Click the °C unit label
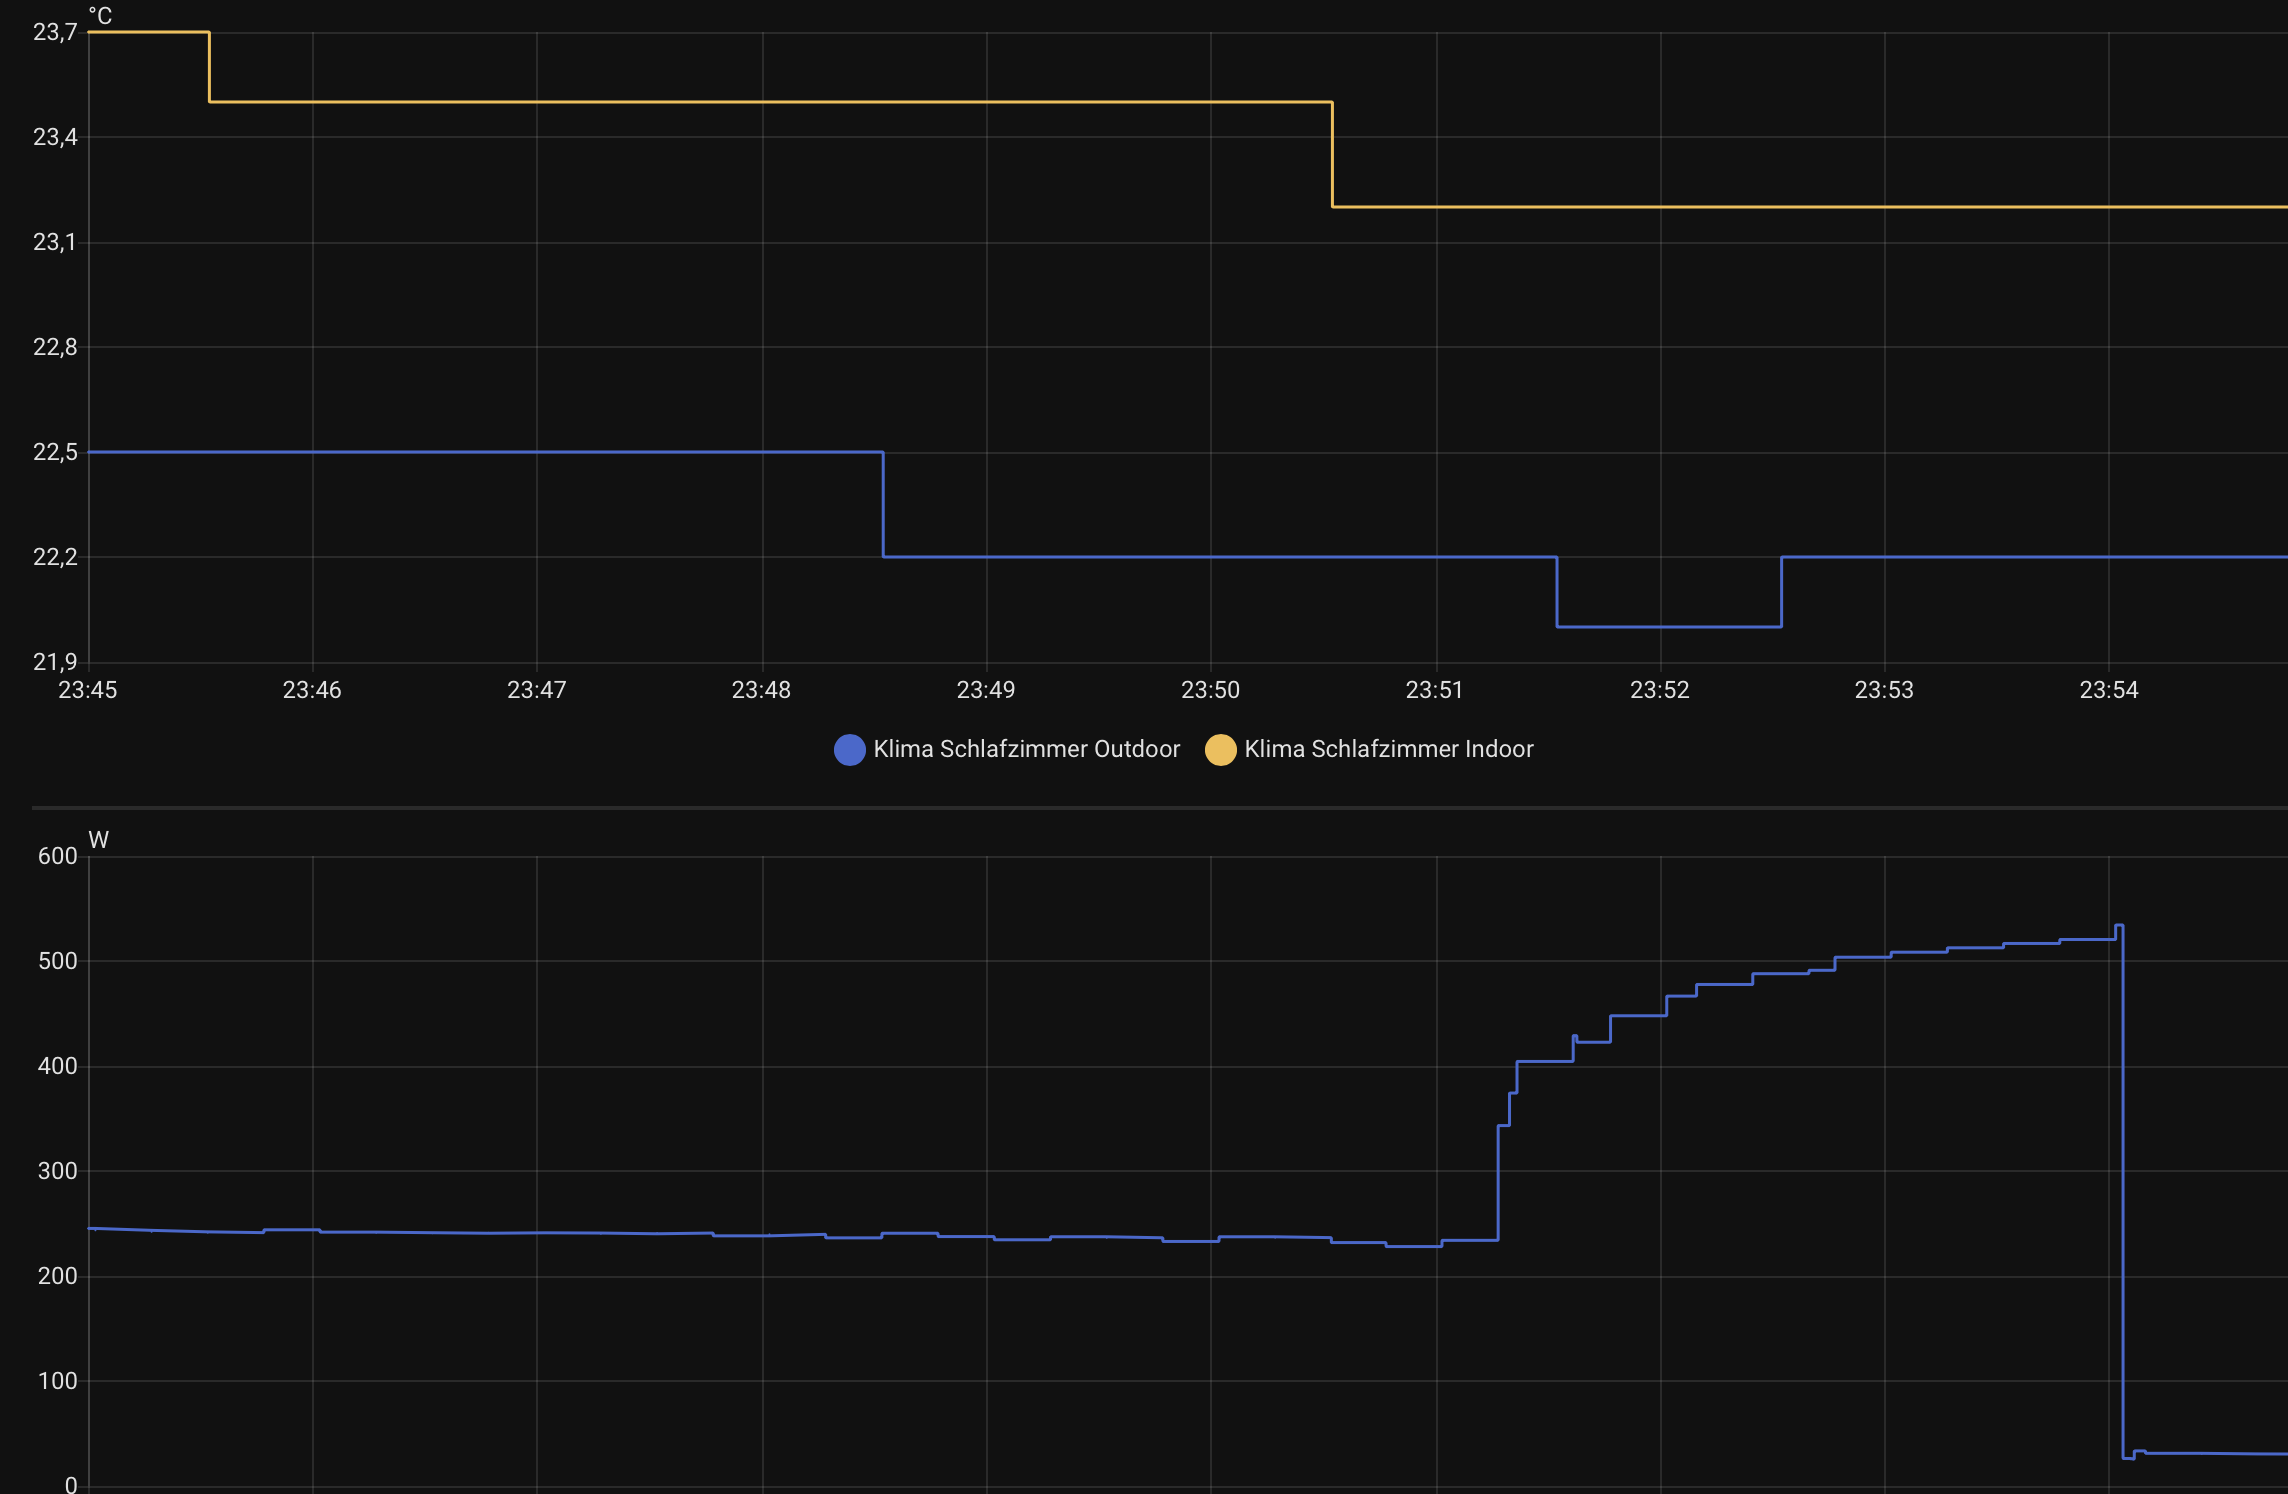 [x=100, y=15]
